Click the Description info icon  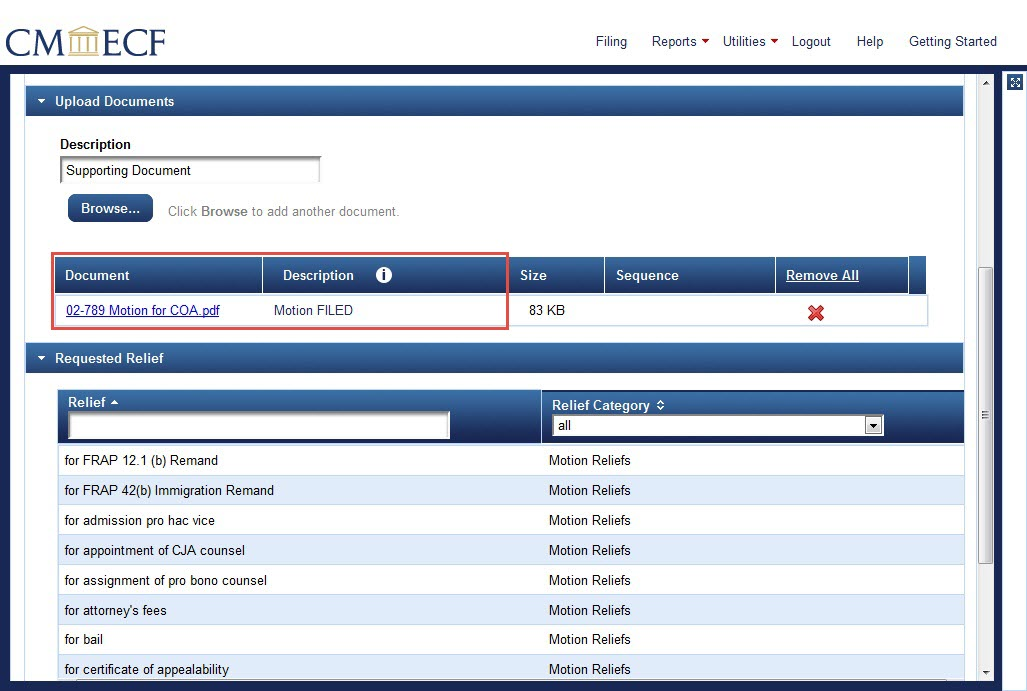click(384, 275)
